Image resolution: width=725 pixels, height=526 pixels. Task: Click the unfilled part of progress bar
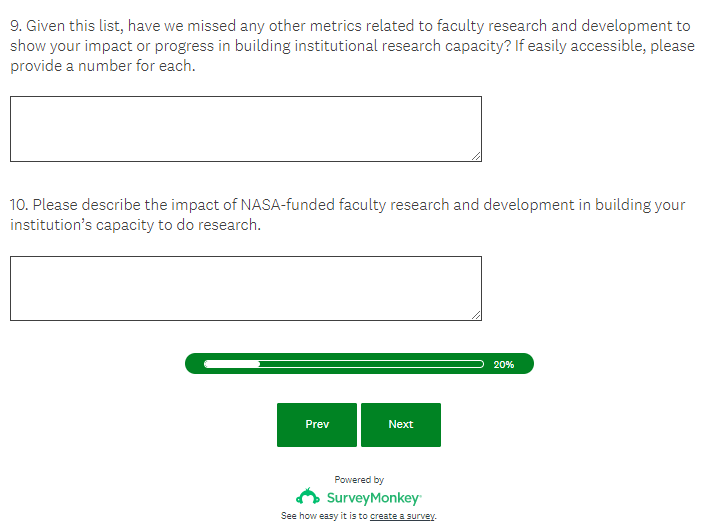pos(370,364)
